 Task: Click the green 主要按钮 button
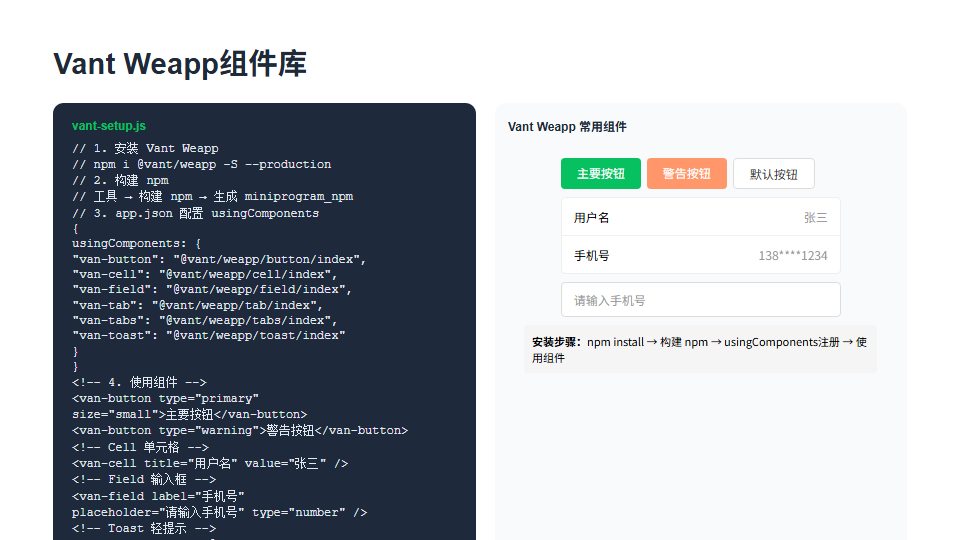click(601, 174)
